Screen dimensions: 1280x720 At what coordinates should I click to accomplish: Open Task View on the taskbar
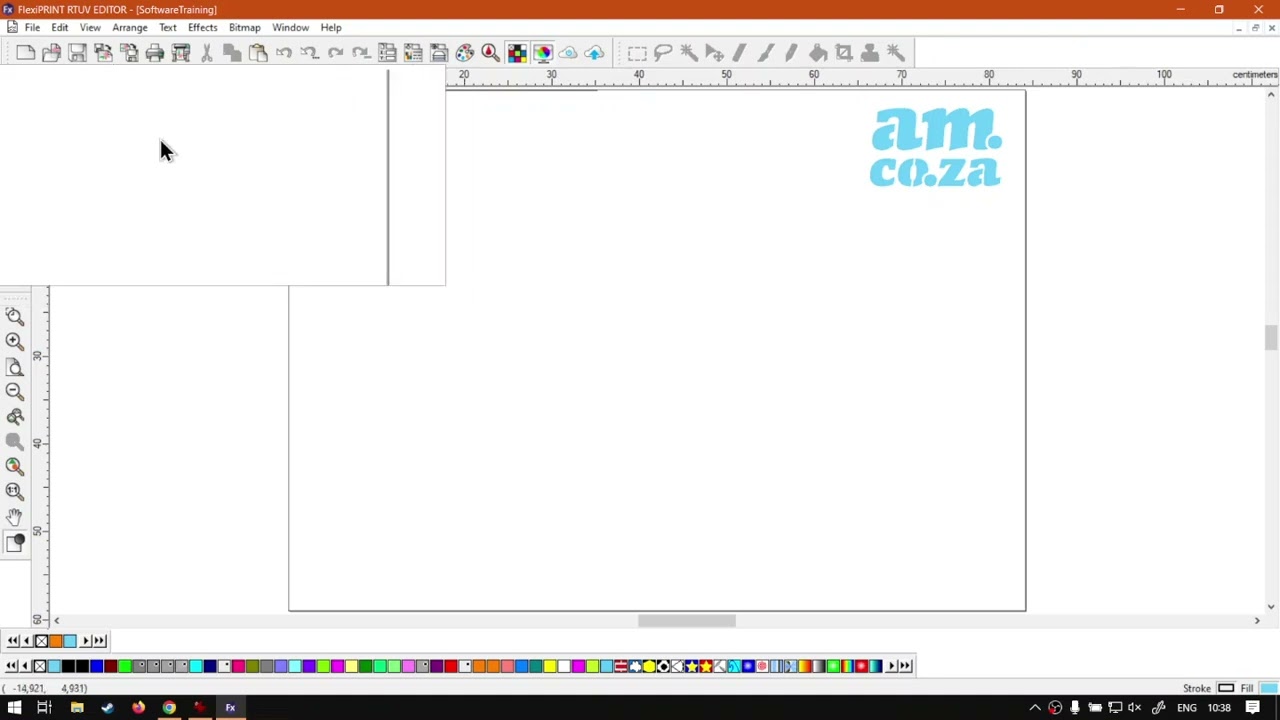click(44, 708)
